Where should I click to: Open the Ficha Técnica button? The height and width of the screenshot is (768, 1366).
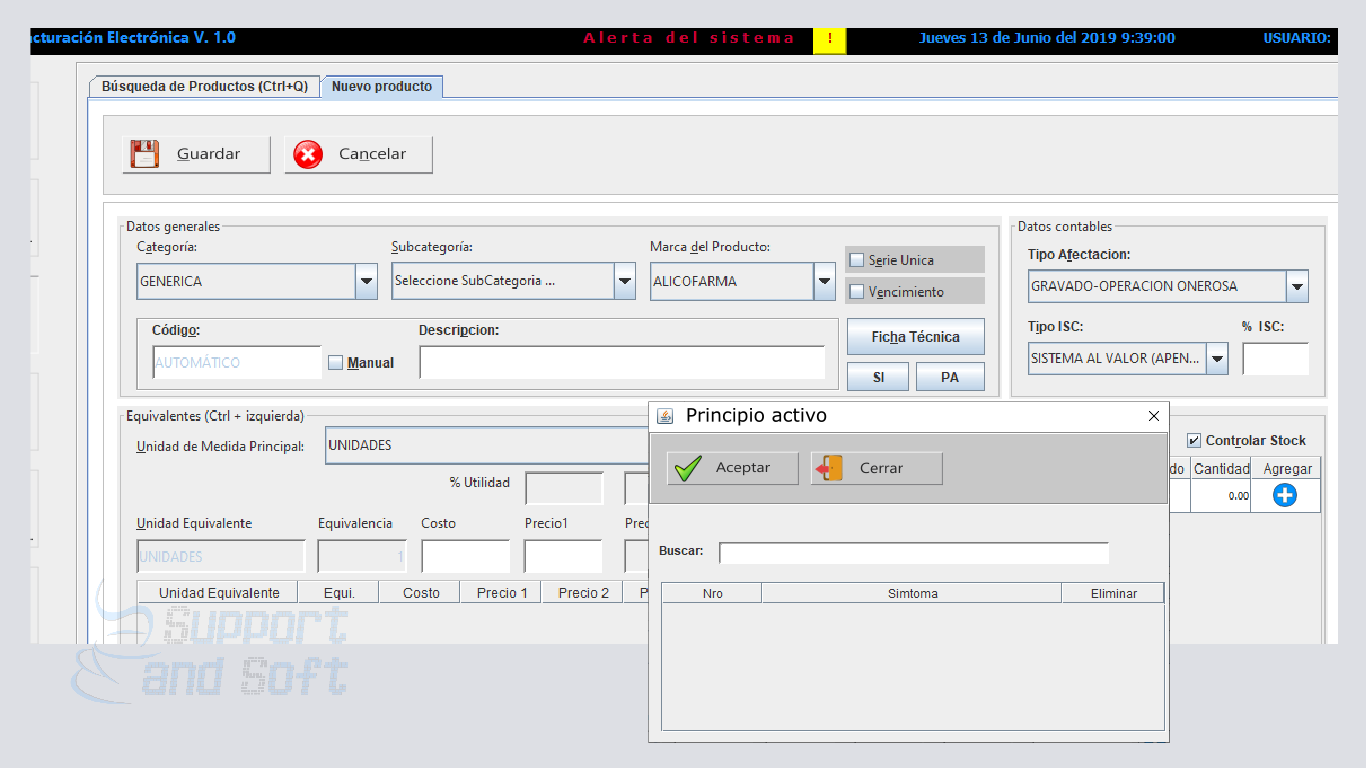point(915,337)
